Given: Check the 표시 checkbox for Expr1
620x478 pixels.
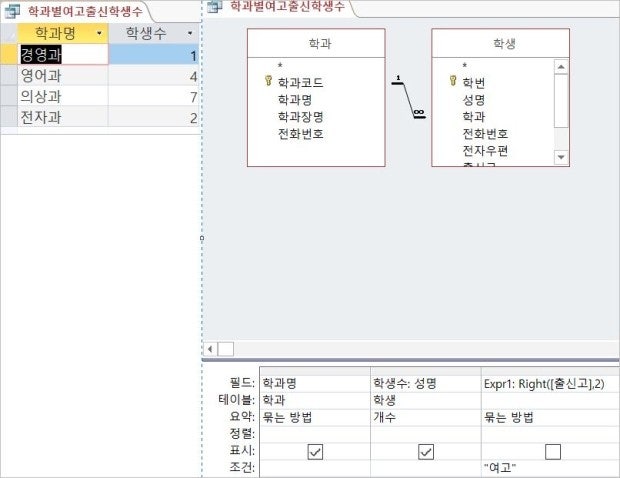Looking at the screenshot, I should (553, 452).
